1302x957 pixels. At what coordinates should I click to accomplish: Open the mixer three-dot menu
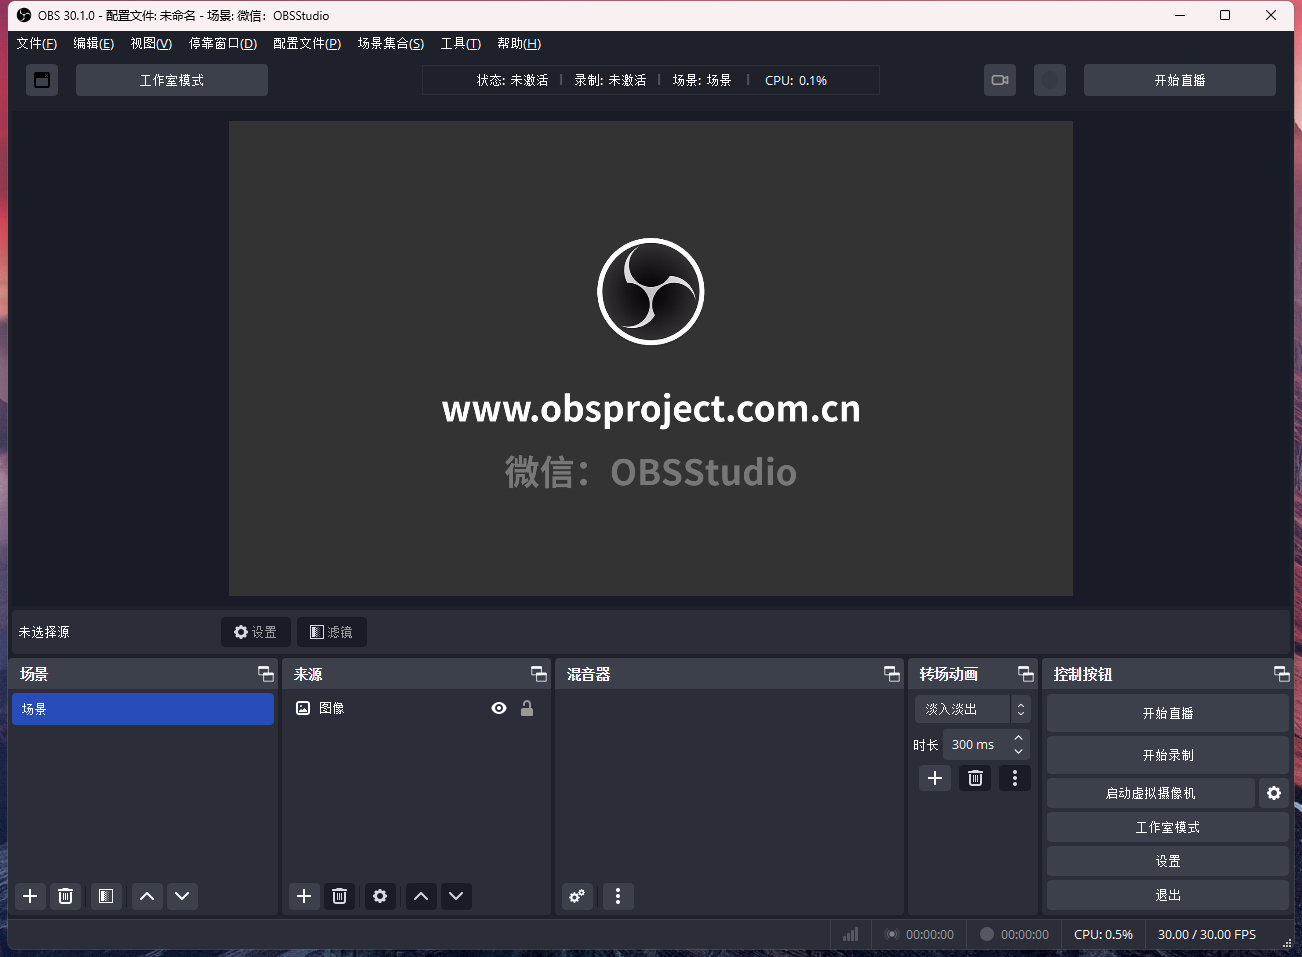[618, 896]
